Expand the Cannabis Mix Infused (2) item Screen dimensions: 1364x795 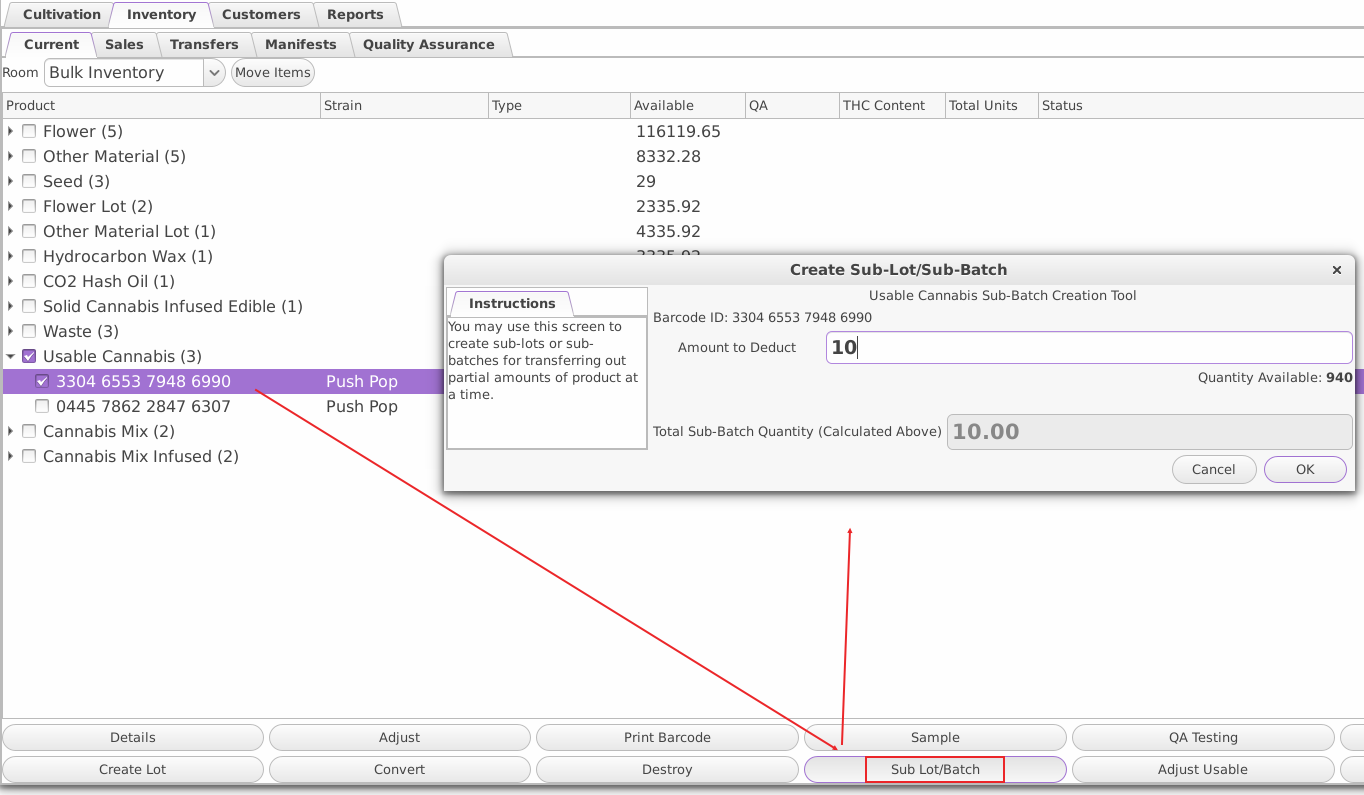10,456
